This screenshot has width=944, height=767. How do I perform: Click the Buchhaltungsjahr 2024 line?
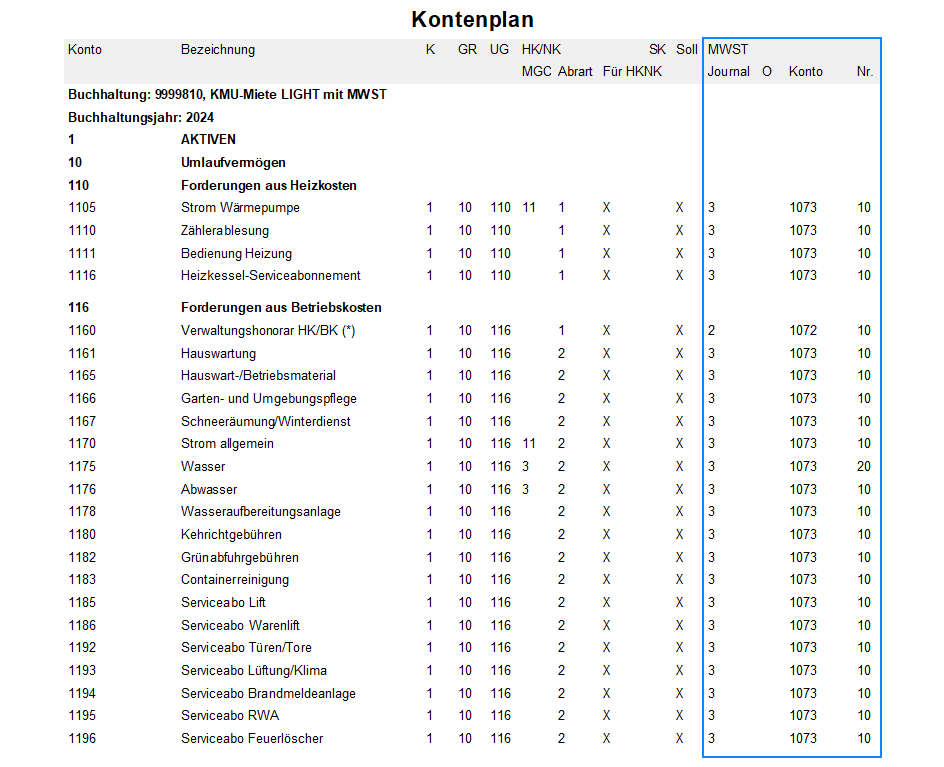pyautogui.click(x=141, y=117)
